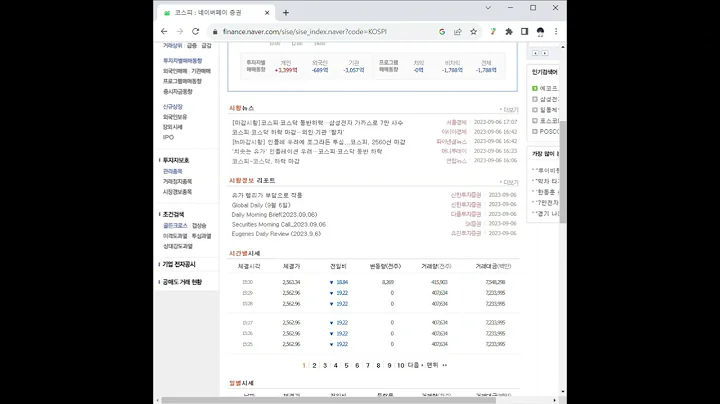Select the 조건검색 menu heading
Viewport: 720px width, 404px height.
click(173, 214)
